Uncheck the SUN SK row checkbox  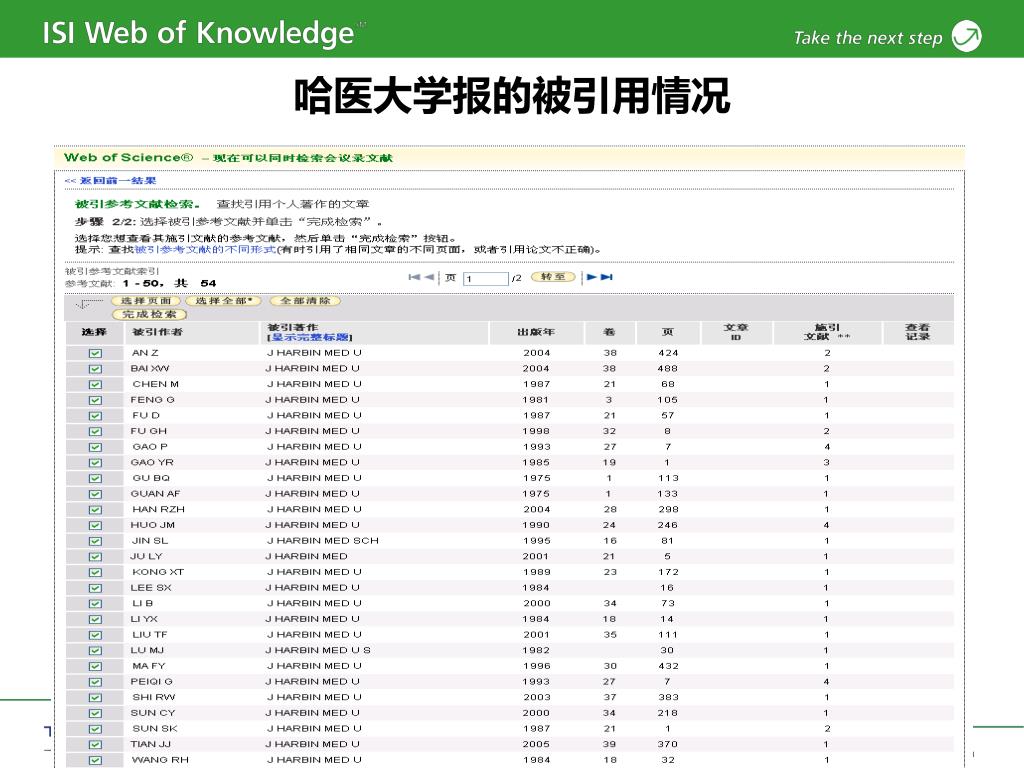point(95,729)
